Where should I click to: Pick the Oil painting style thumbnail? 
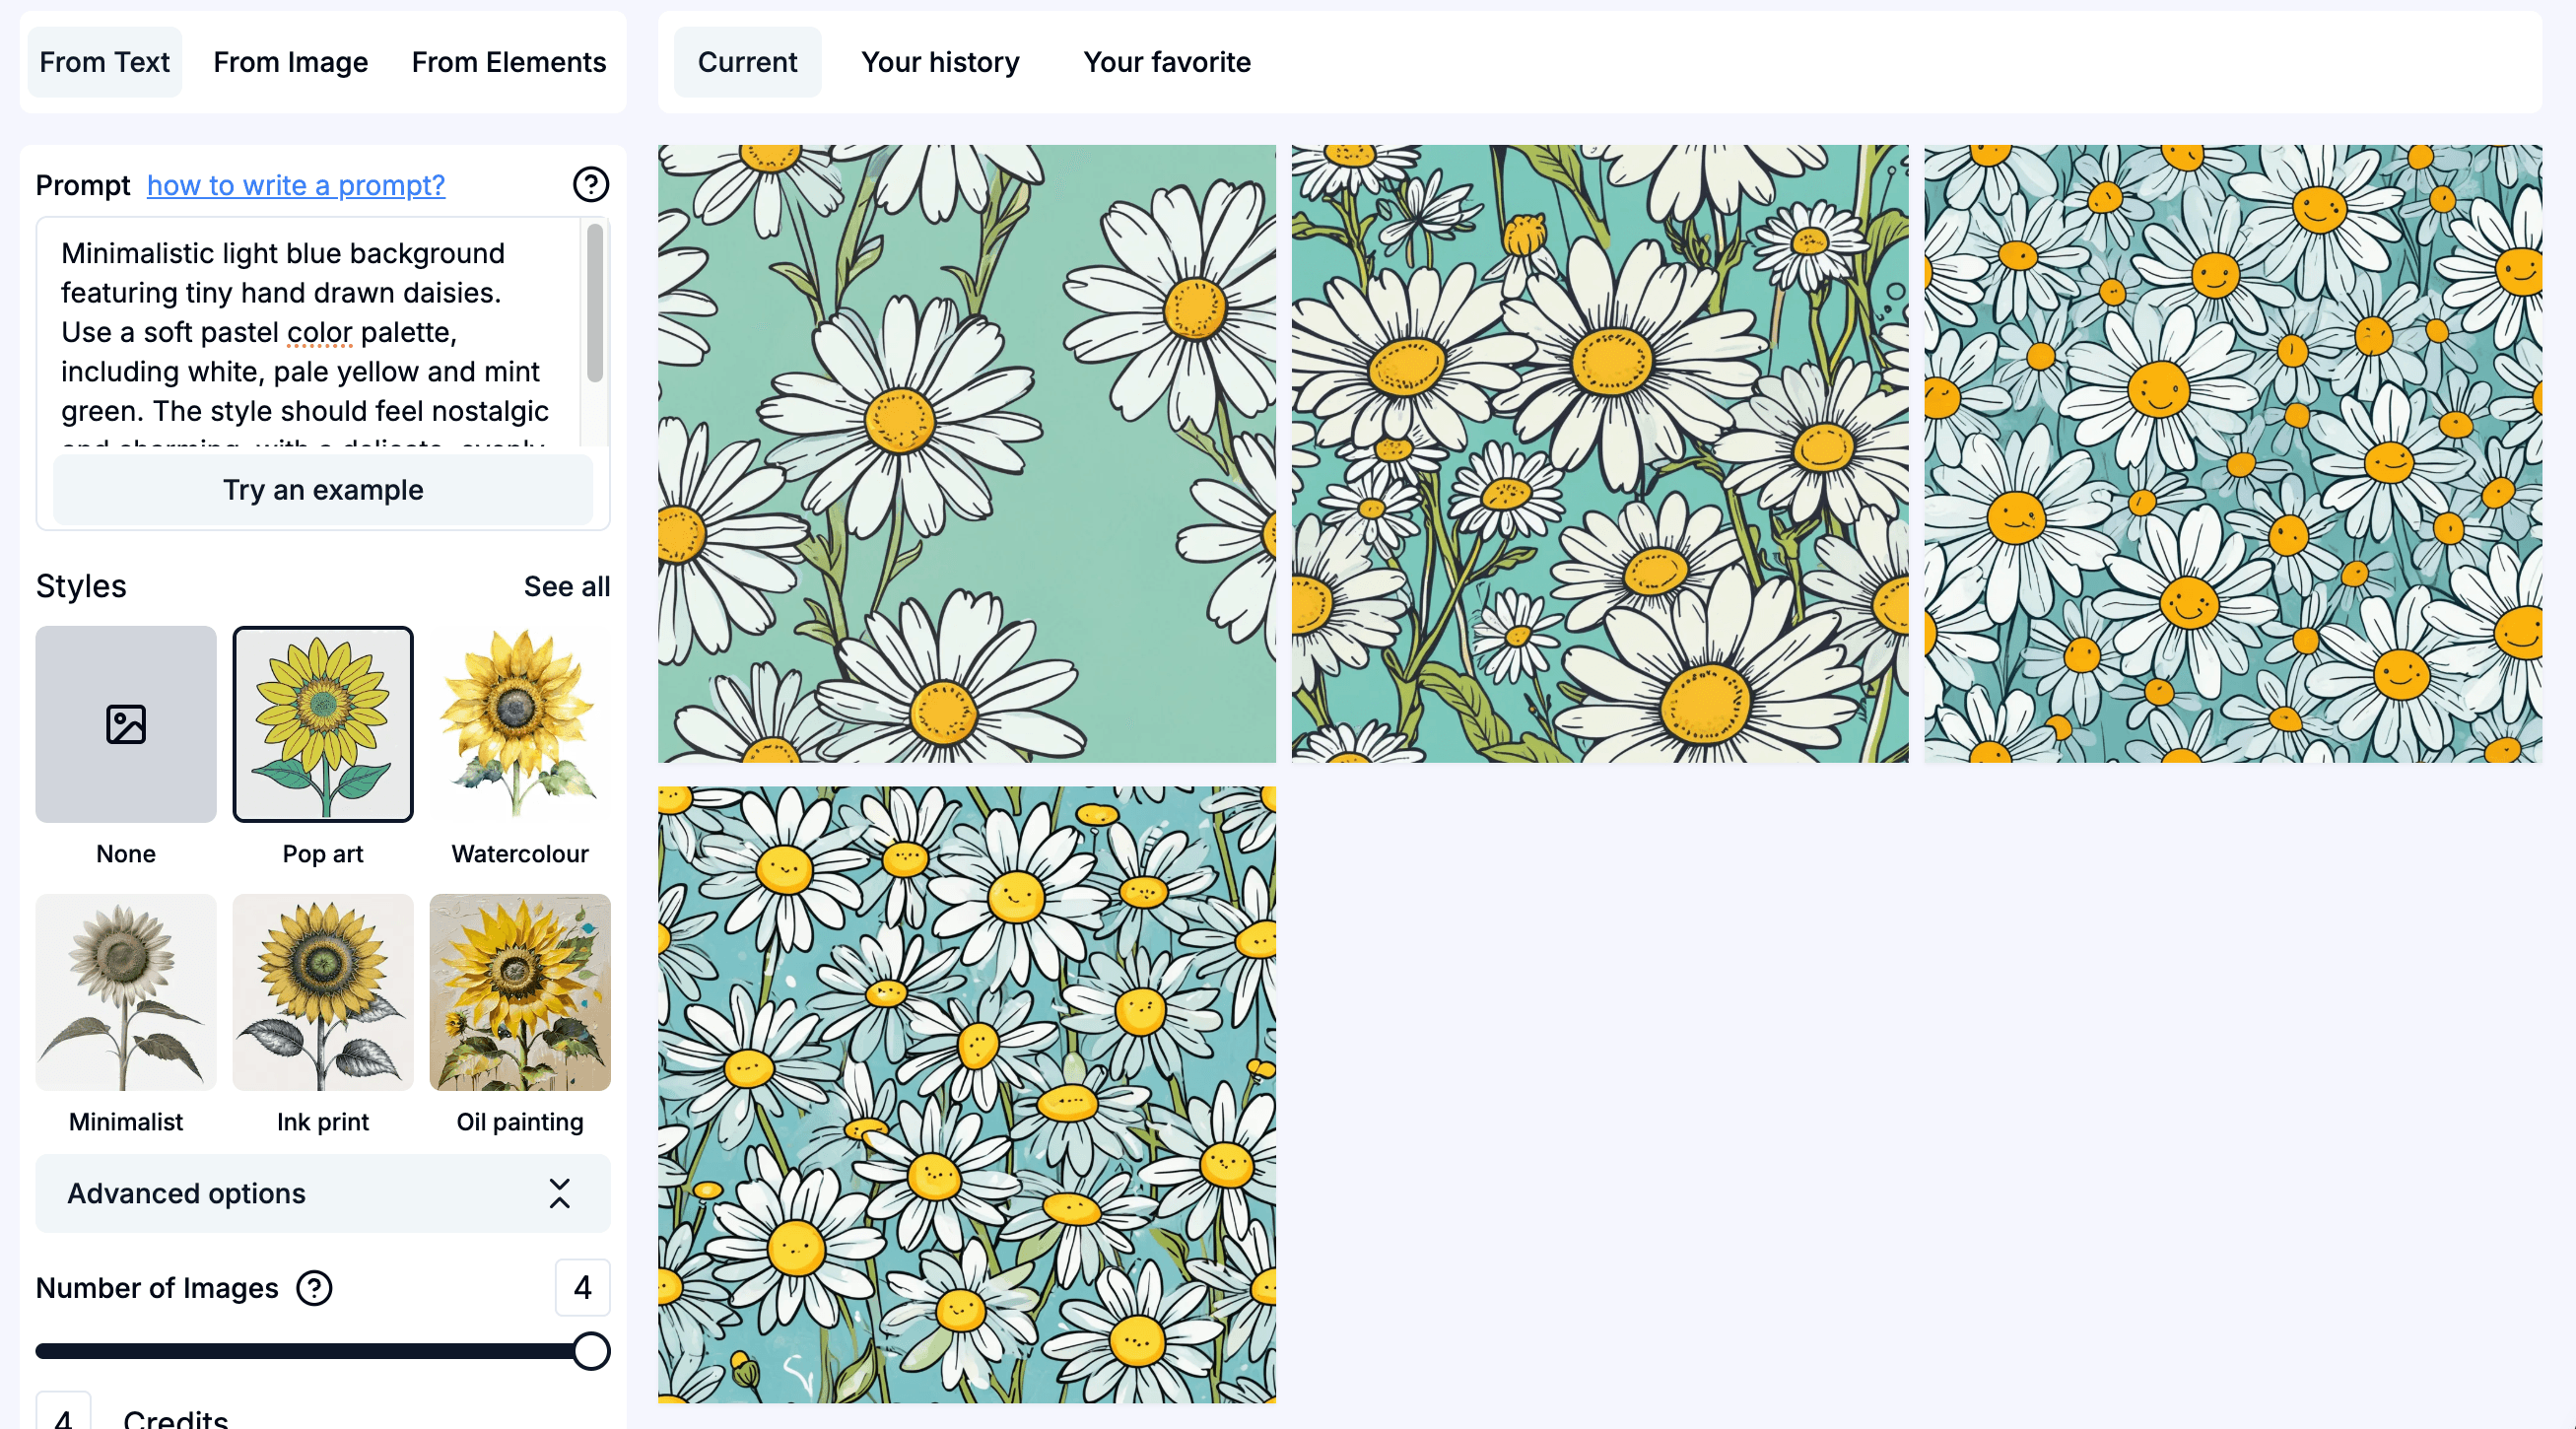pyautogui.click(x=519, y=992)
